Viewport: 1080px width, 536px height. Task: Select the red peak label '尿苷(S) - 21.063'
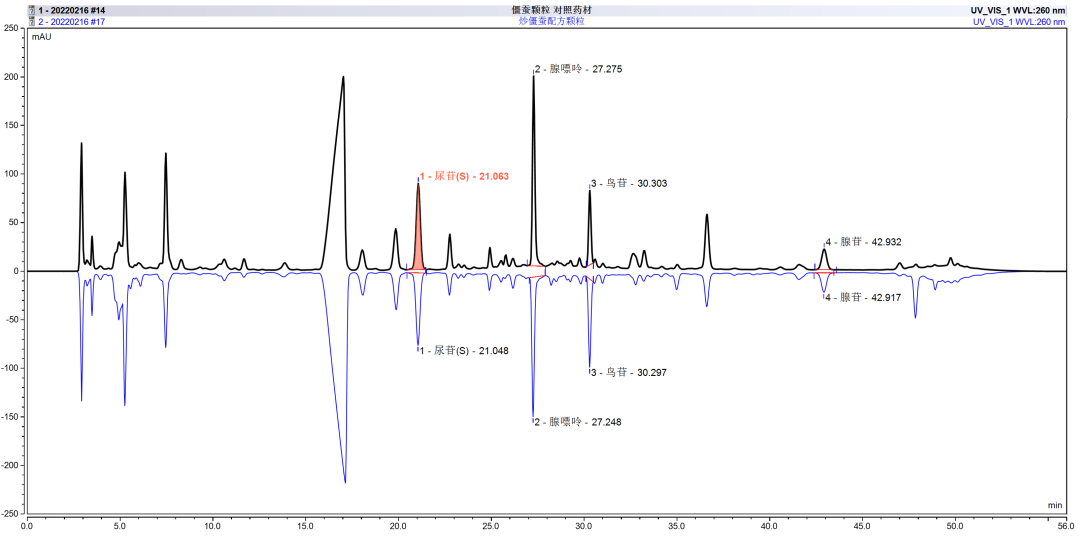click(x=465, y=176)
